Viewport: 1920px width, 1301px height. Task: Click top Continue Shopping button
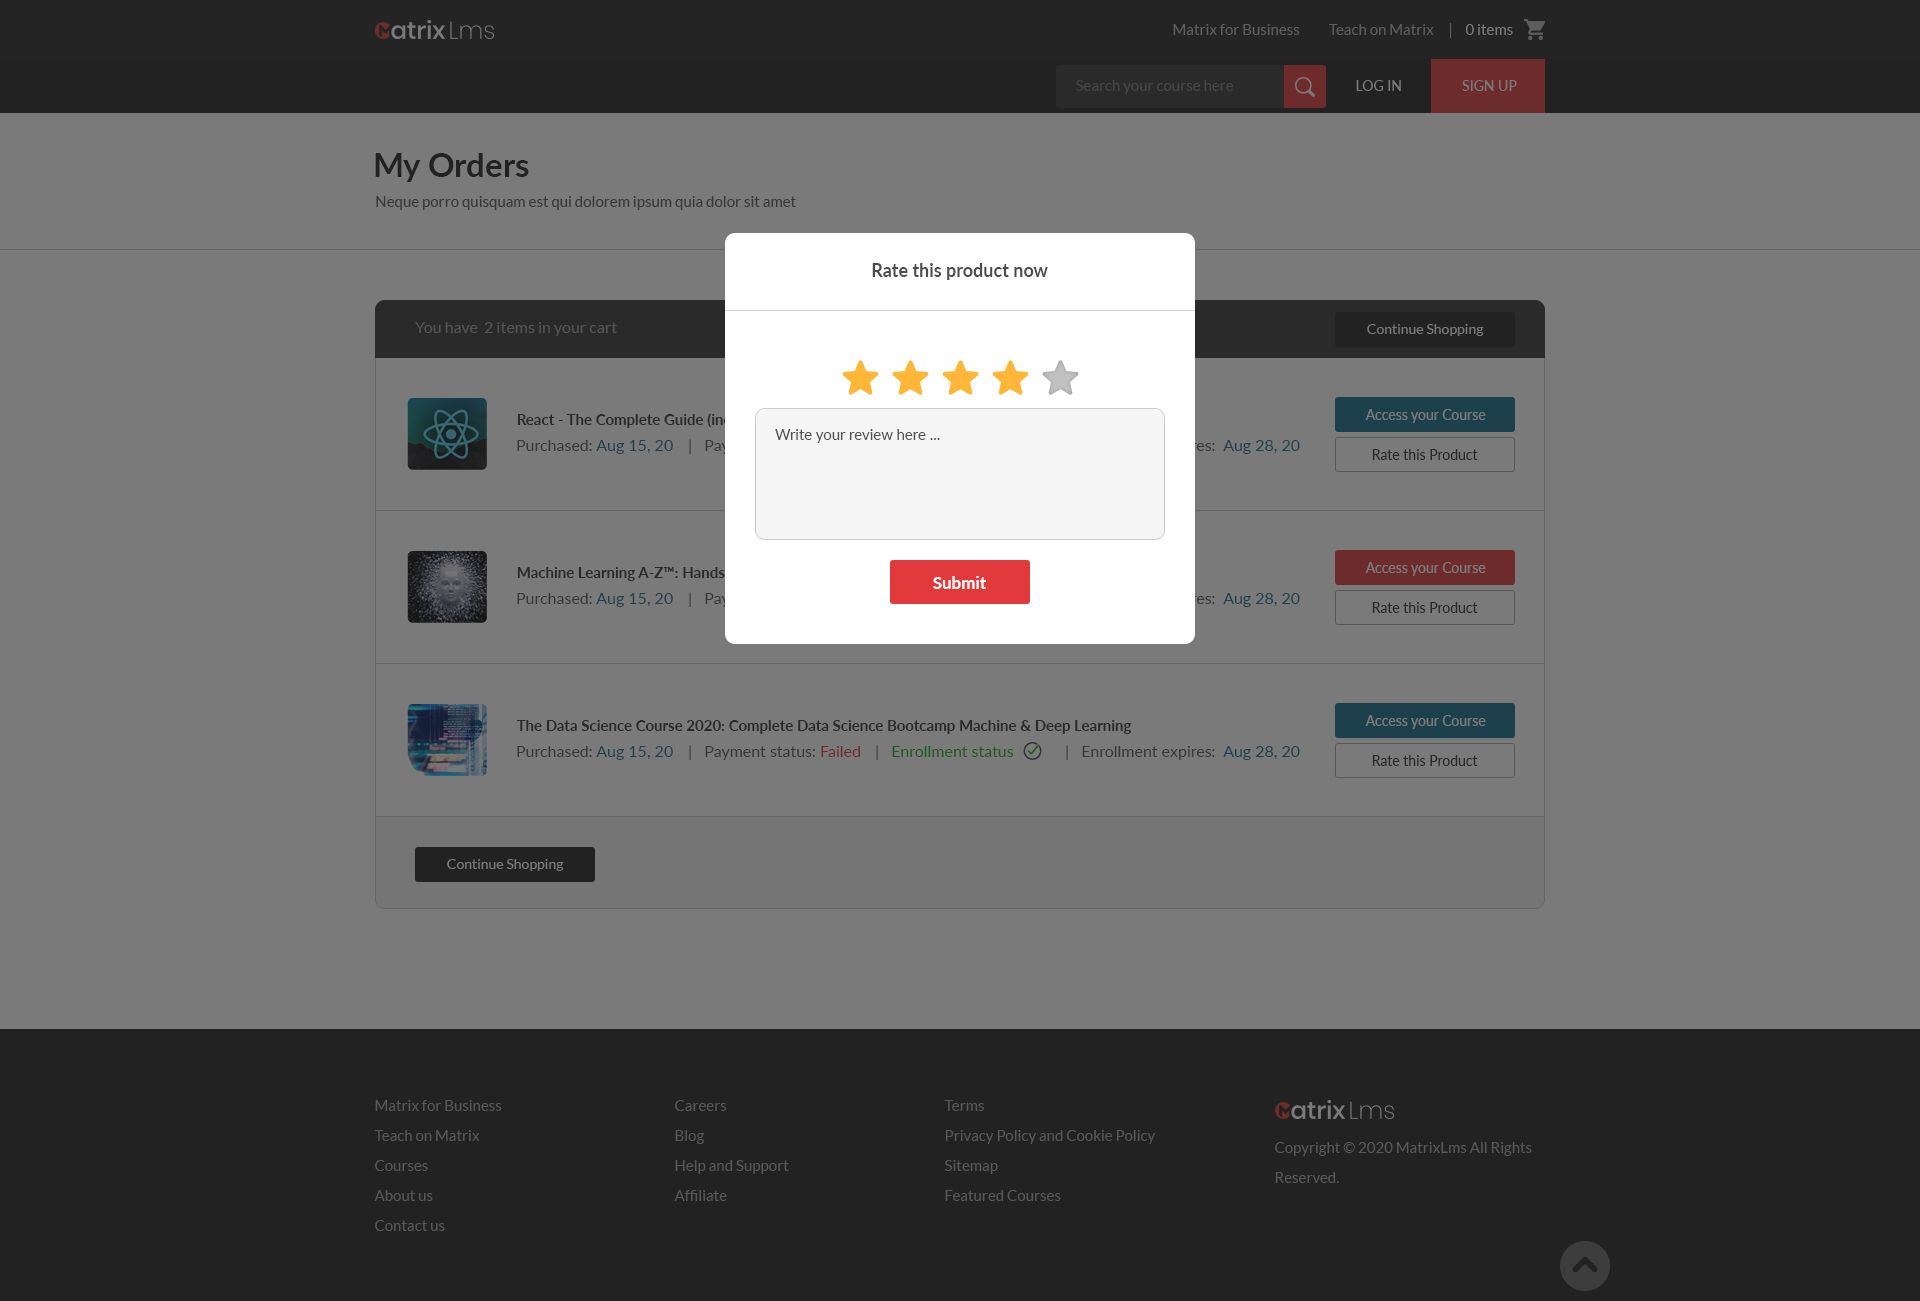point(1425,329)
